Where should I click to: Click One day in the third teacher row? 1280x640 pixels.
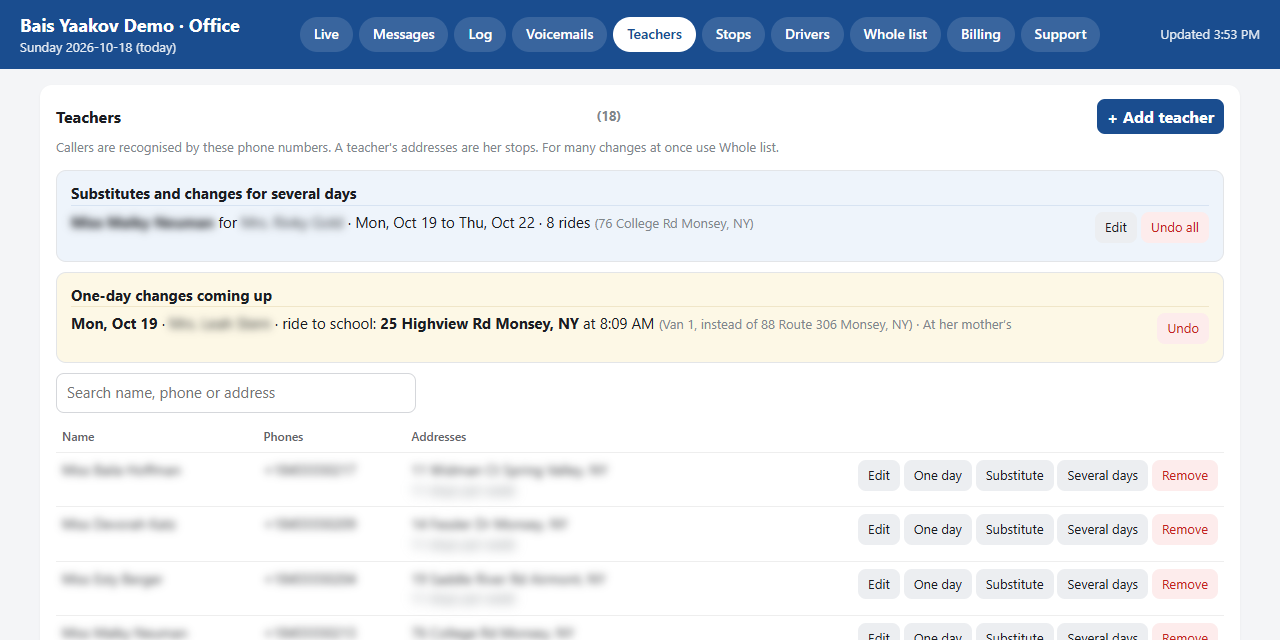click(938, 585)
